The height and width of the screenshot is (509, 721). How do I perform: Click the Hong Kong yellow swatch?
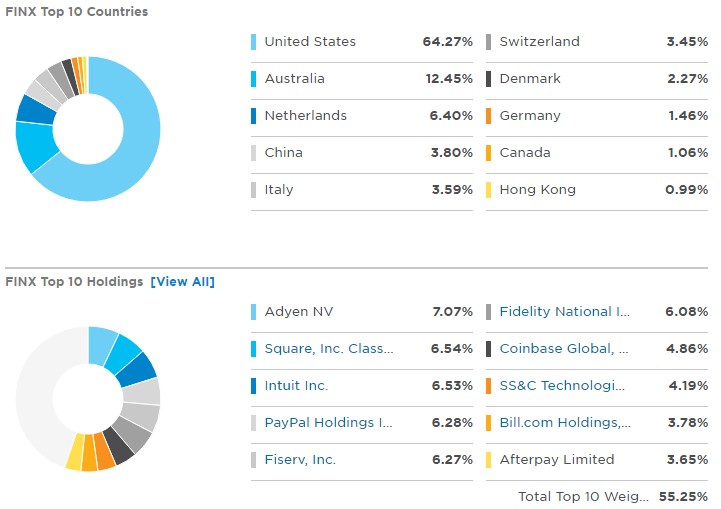(x=488, y=190)
